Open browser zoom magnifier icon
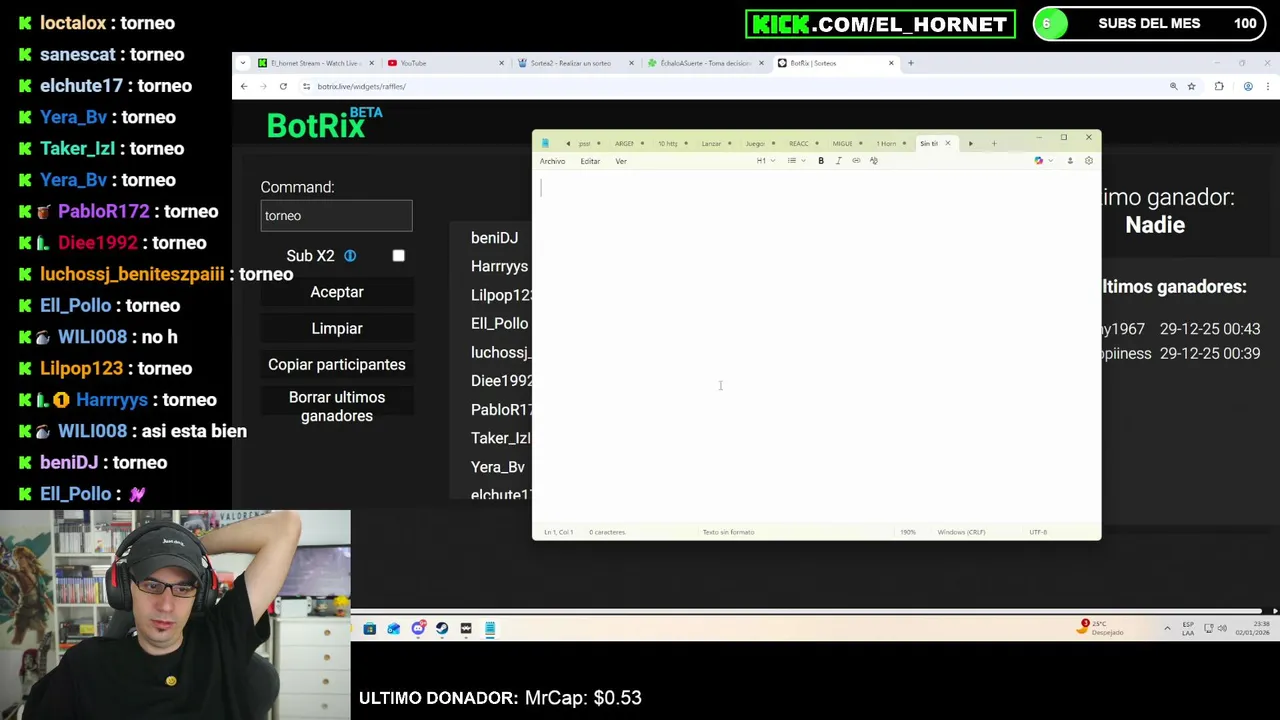This screenshot has height=720, width=1280. pyautogui.click(x=1173, y=87)
